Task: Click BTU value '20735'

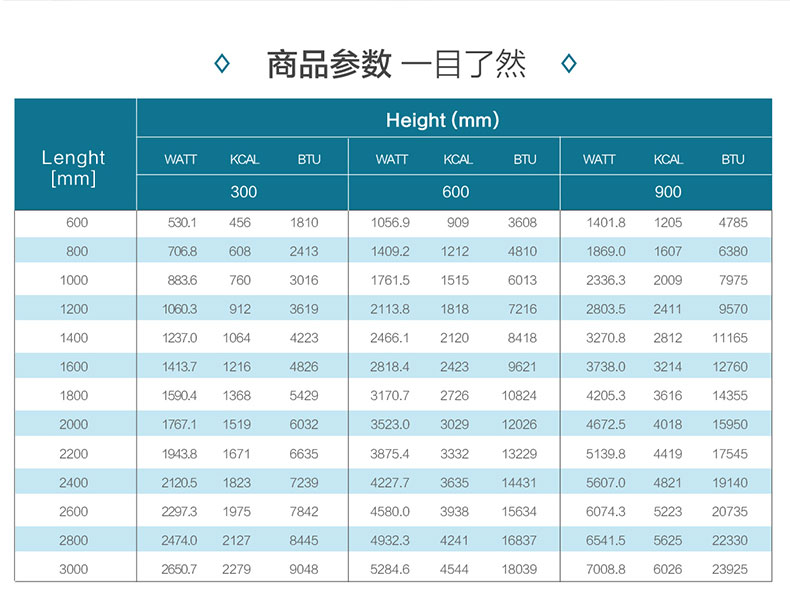Action: (x=730, y=511)
